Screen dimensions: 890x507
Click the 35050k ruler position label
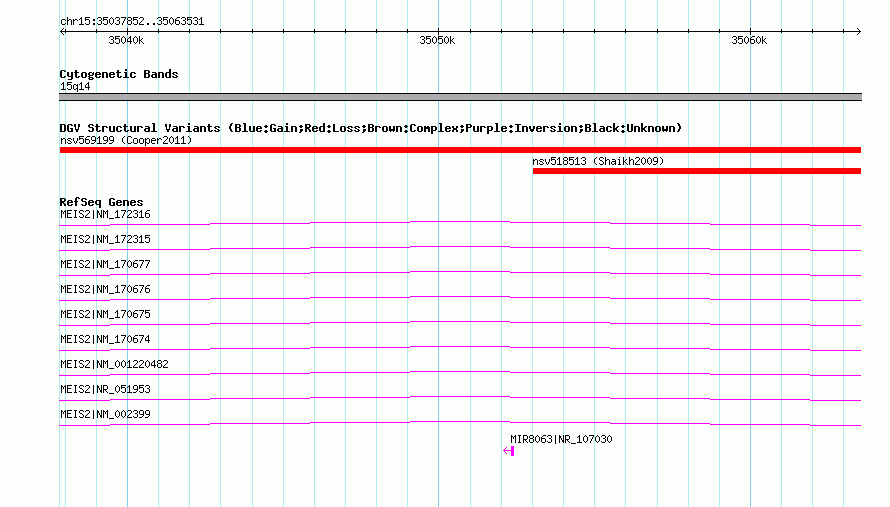coord(437,40)
